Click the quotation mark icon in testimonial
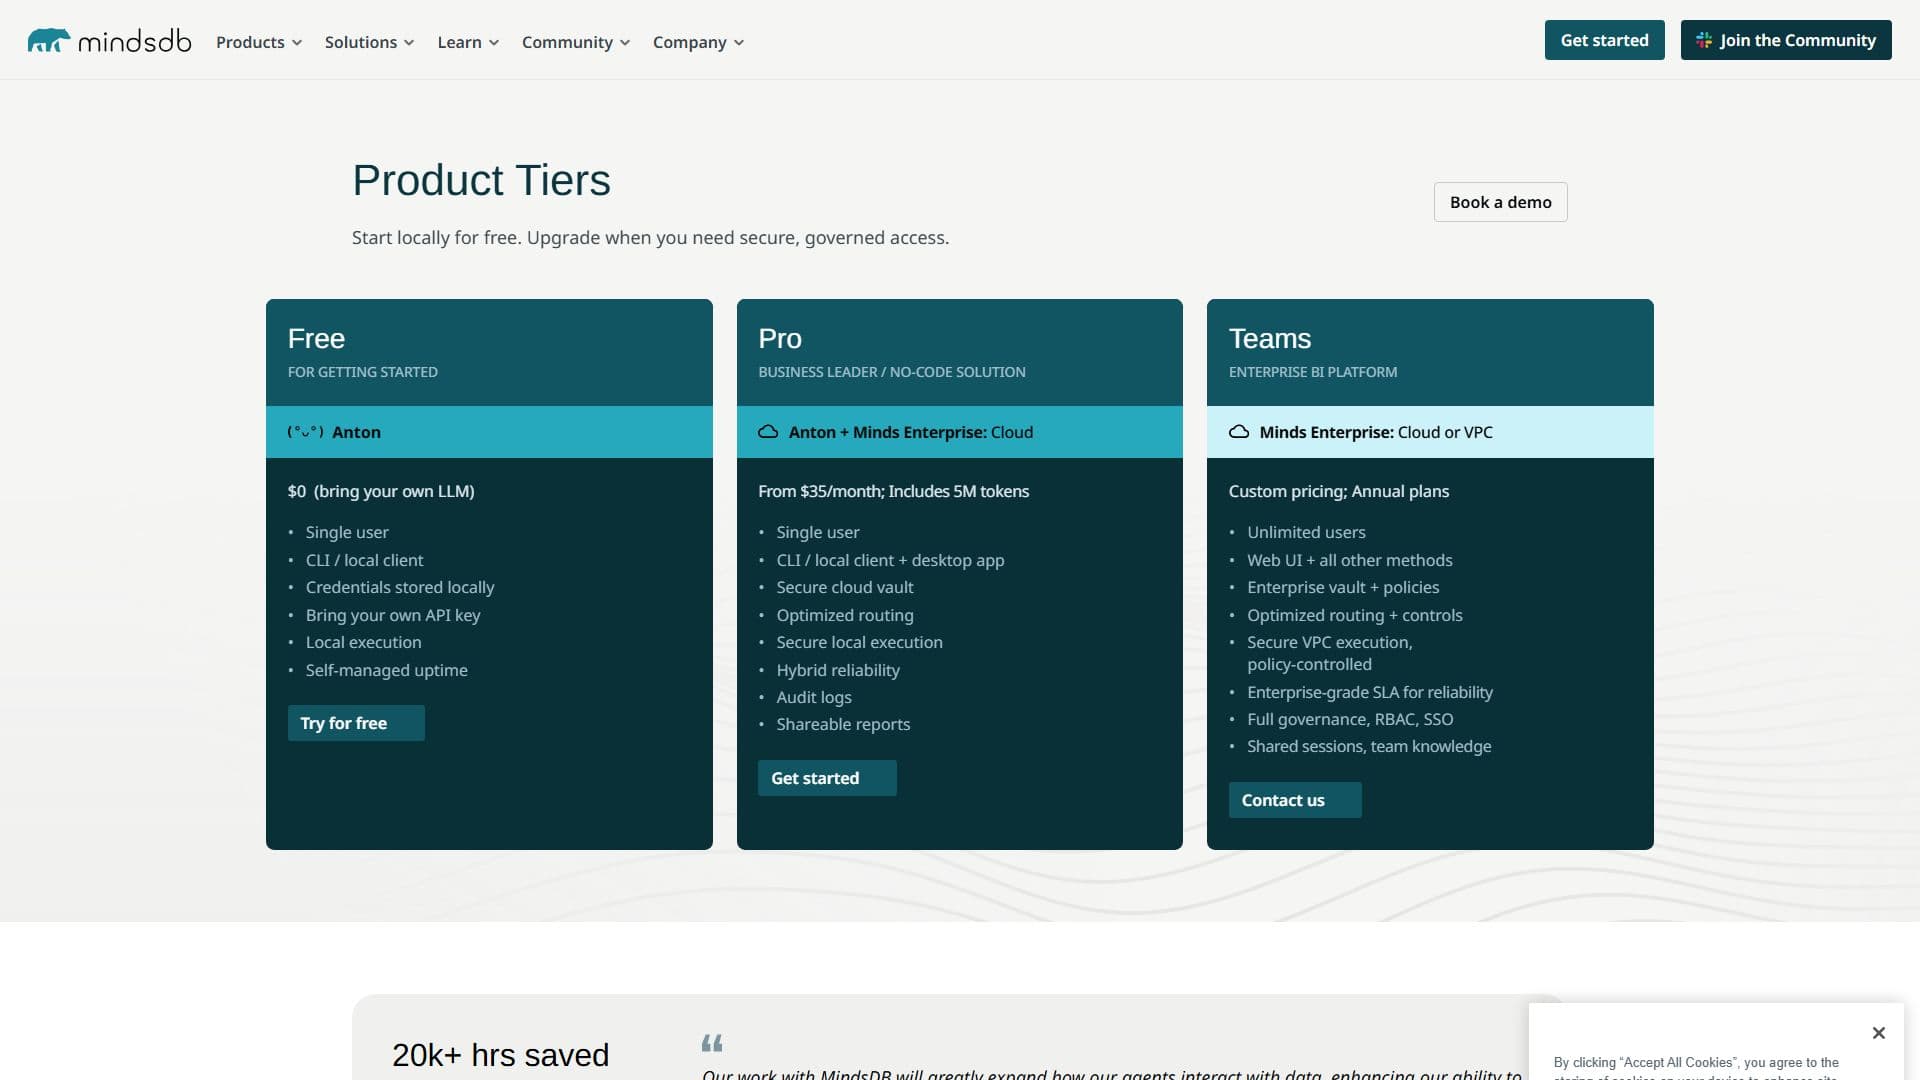1920x1080 pixels. pos(712,1043)
